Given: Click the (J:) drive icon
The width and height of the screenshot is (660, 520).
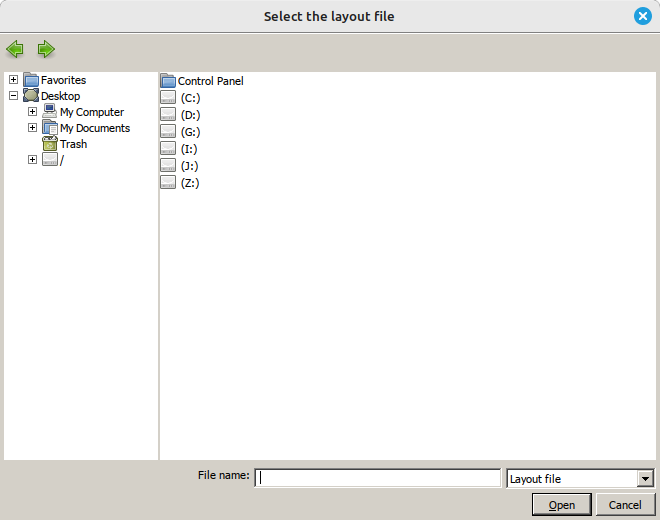Looking at the screenshot, I should pos(168,165).
